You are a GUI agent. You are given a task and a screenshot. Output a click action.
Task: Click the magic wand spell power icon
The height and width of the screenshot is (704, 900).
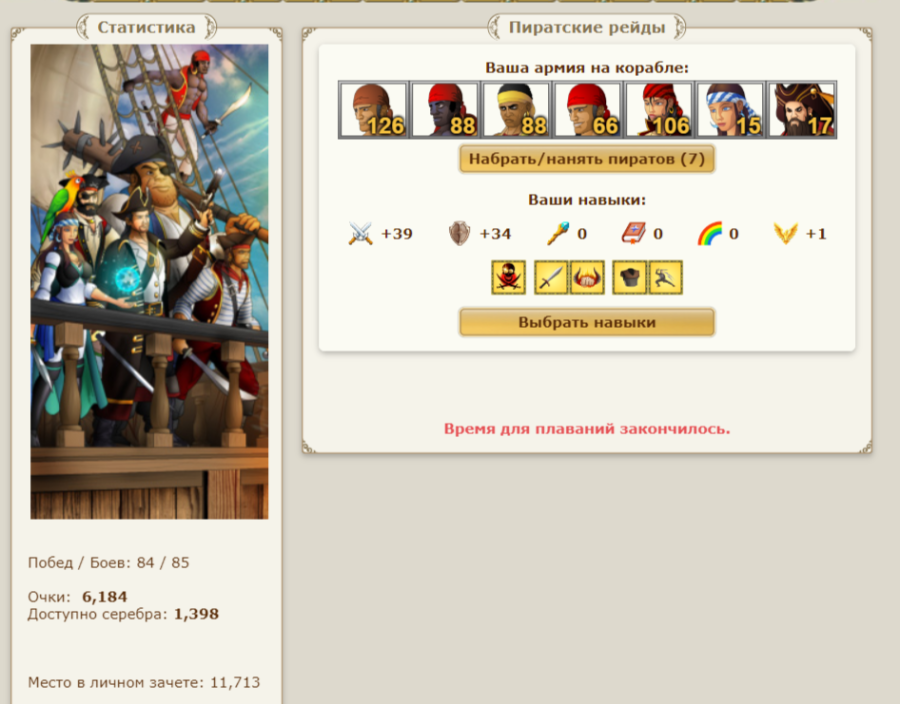[557, 234]
